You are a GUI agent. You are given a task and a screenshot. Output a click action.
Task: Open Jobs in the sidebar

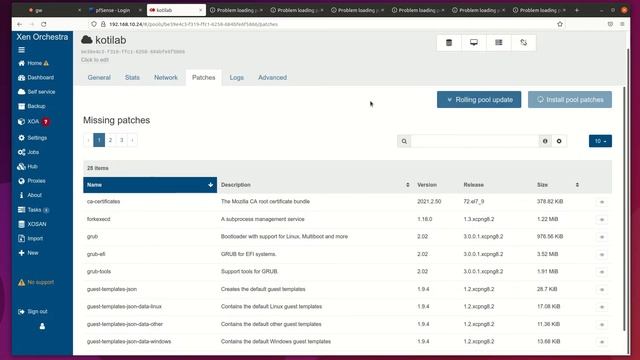28,152
